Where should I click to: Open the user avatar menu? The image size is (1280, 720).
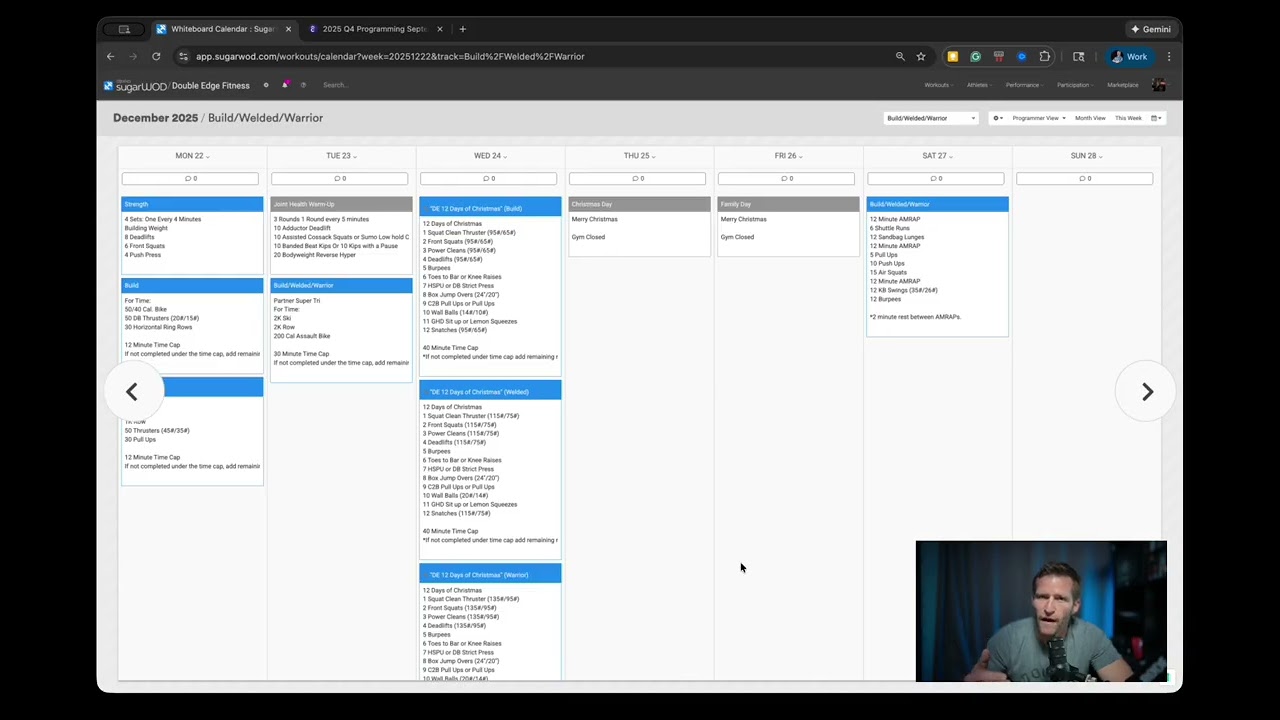1159,85
